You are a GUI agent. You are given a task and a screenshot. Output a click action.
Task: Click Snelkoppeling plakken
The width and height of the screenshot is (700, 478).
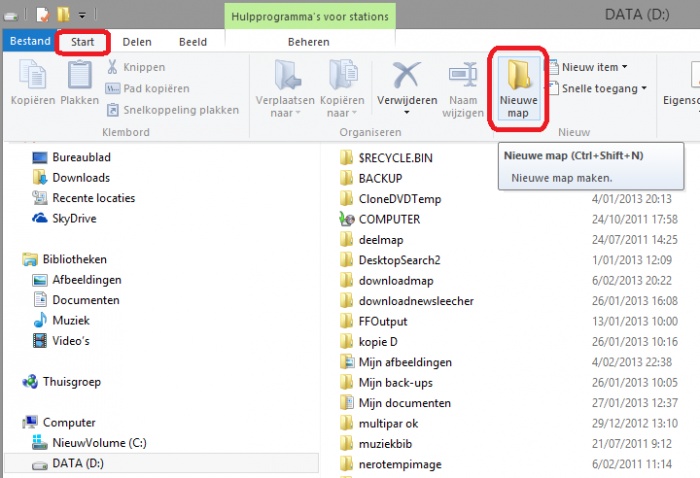pos(172,110)
